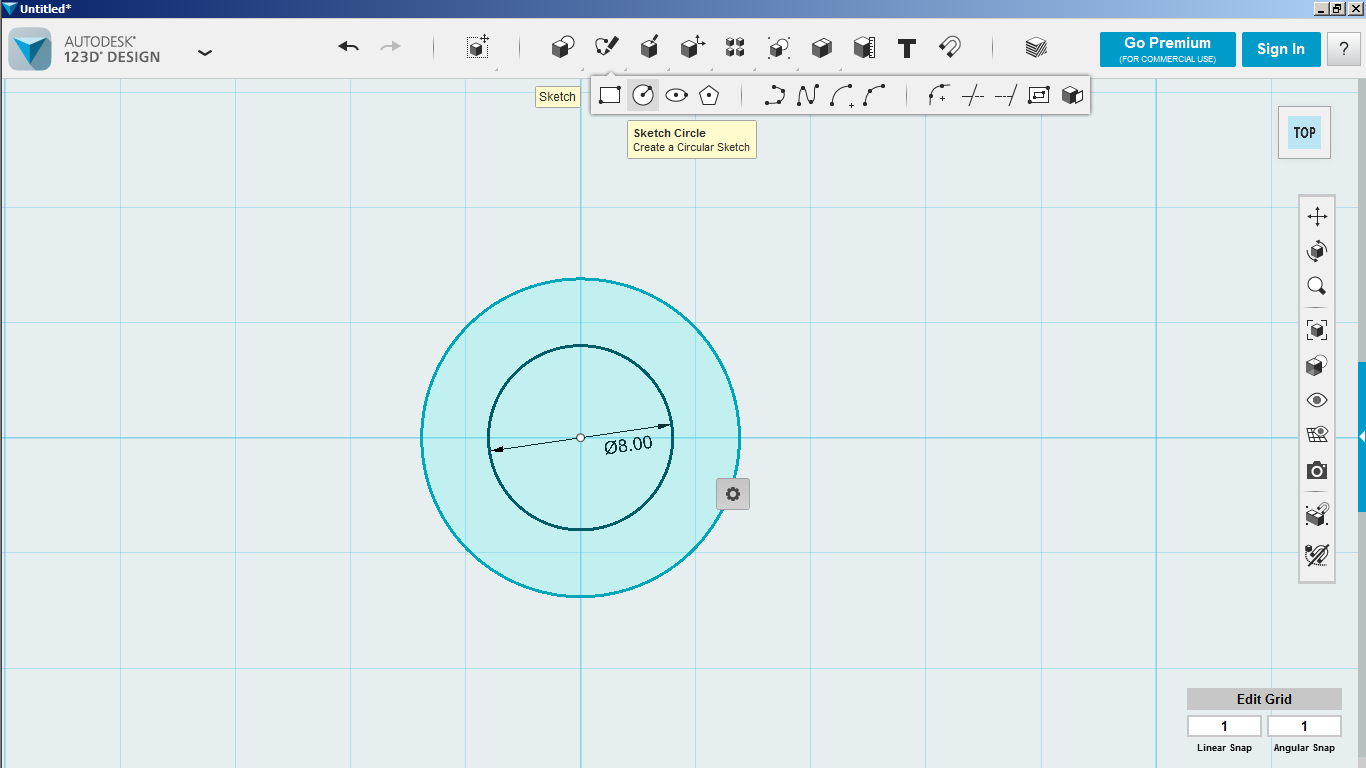Open the sketch gear settings button
The image size is (1366, 768).
pyautogui.click(x=733, y=494)
